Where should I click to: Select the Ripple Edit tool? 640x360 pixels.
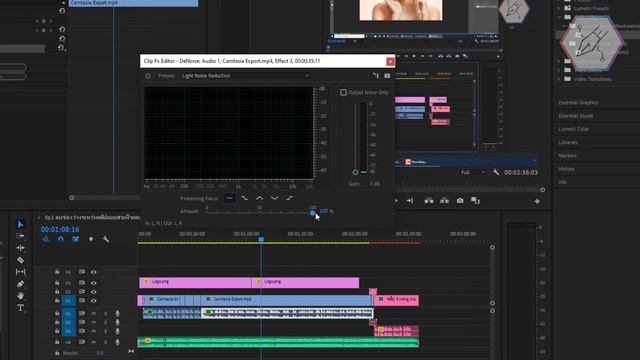pyautogui.click(x=20, y=248)
